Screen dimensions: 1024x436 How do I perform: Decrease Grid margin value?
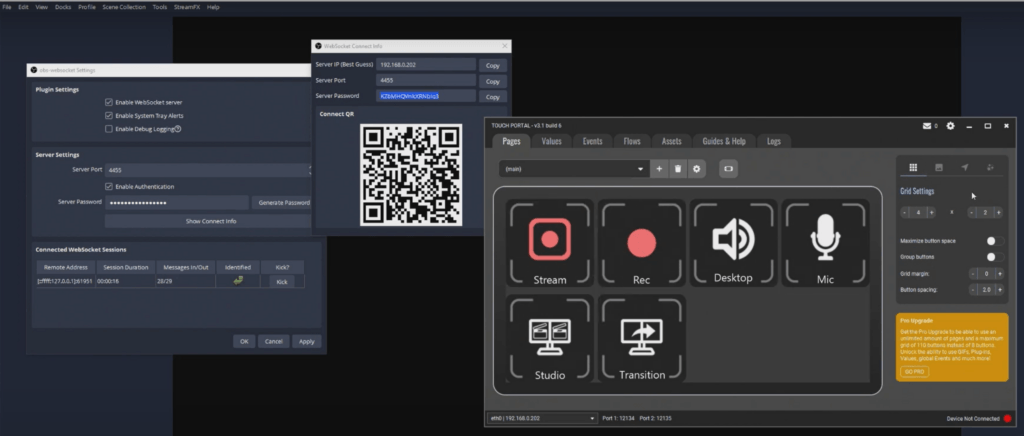[x=973, y=274]
